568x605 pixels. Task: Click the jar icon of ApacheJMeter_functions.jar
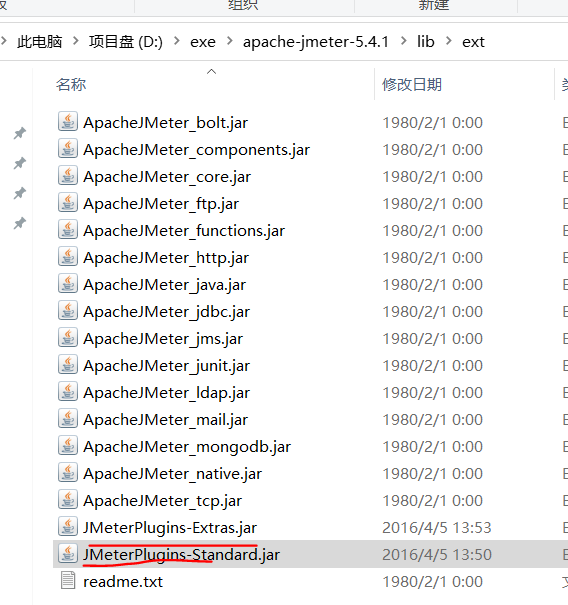tap(68, 230)
